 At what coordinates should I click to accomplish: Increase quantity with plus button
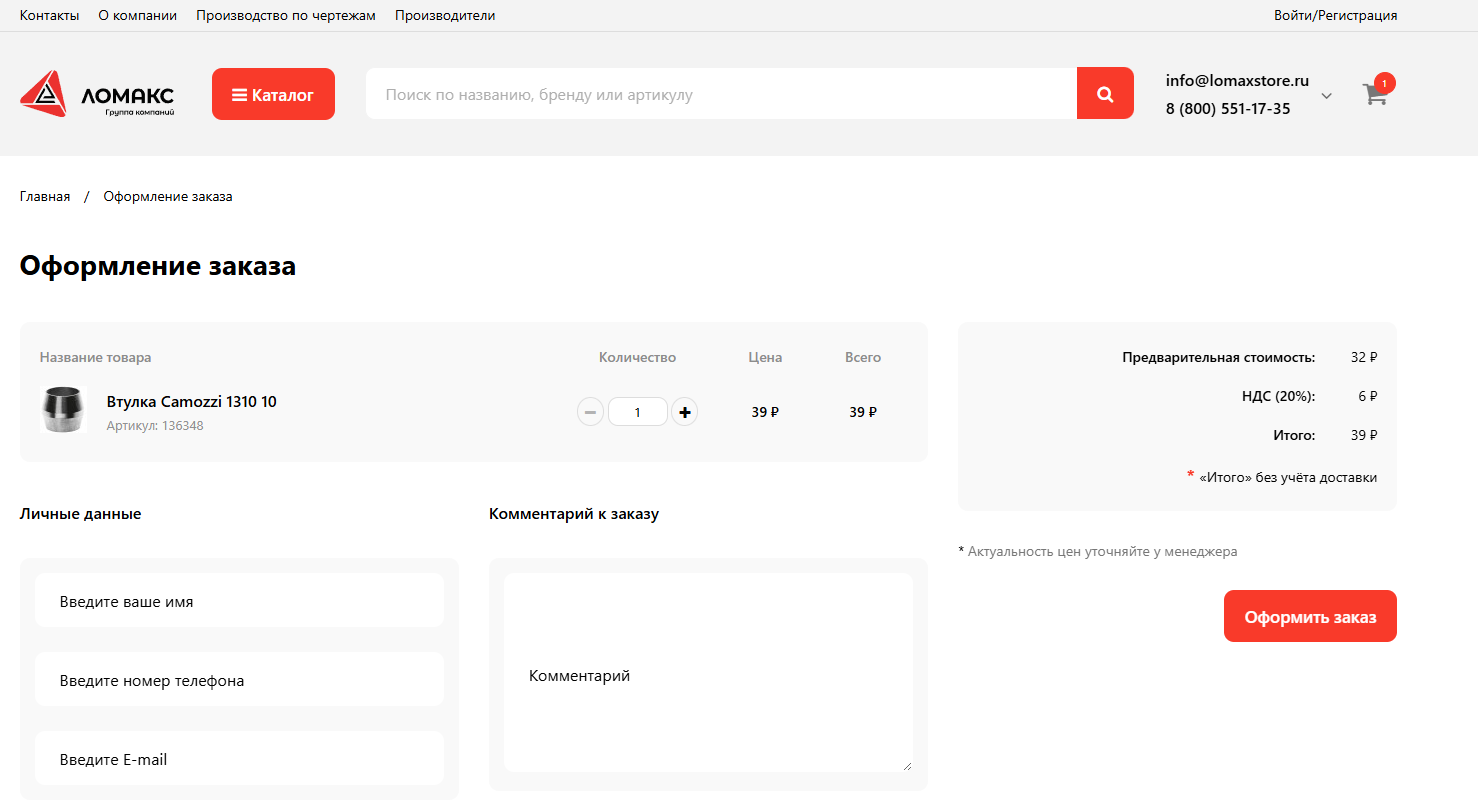point(684,412)
